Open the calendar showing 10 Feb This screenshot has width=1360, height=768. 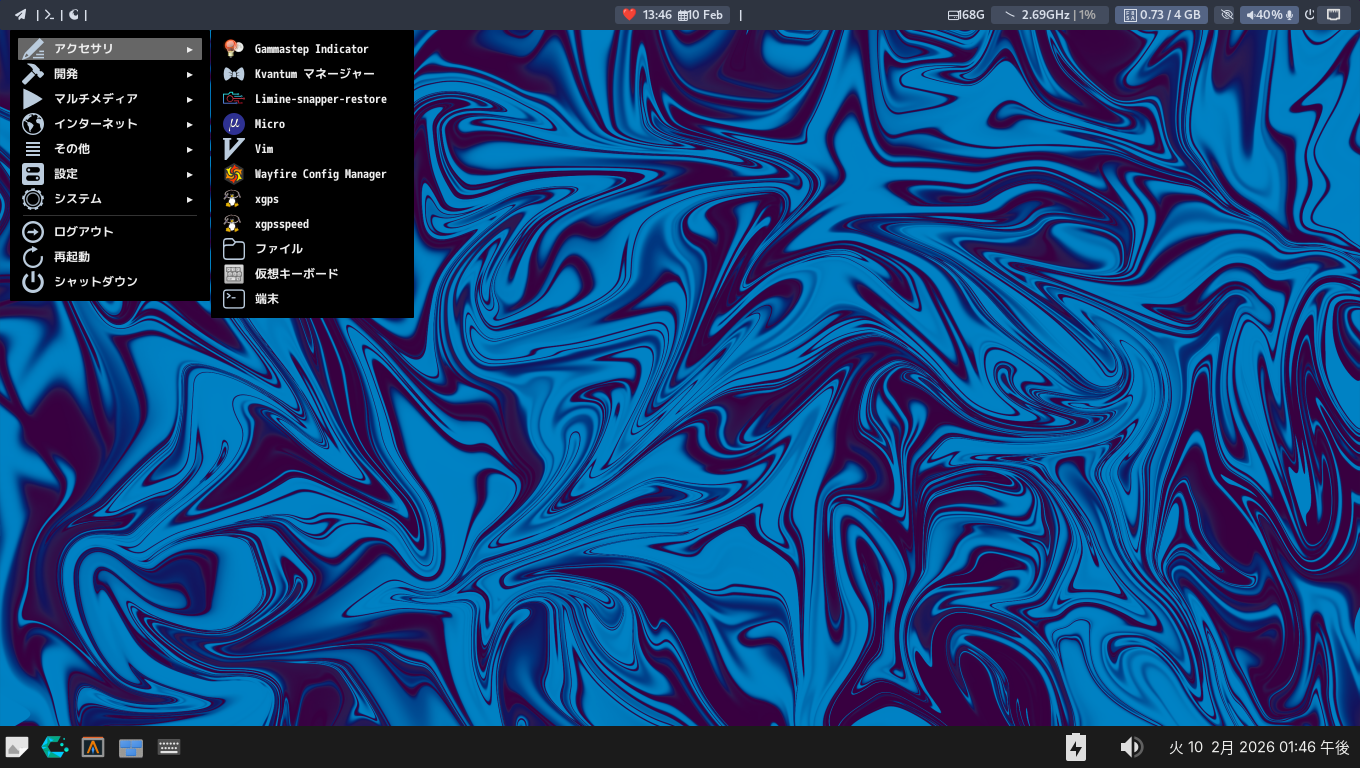701,15
